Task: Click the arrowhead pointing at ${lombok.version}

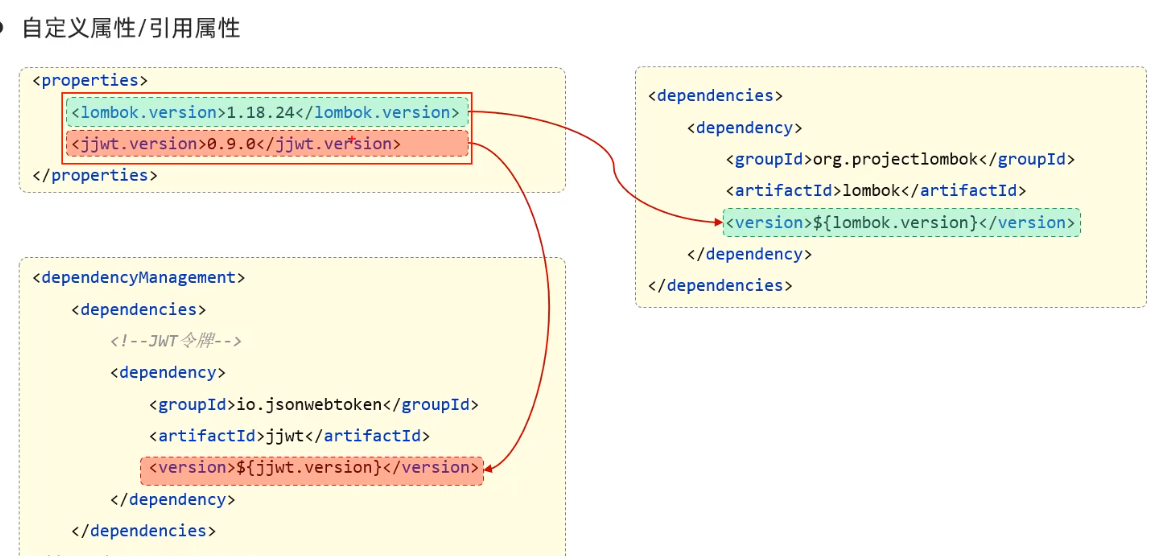Action: (x=716, y=222)
